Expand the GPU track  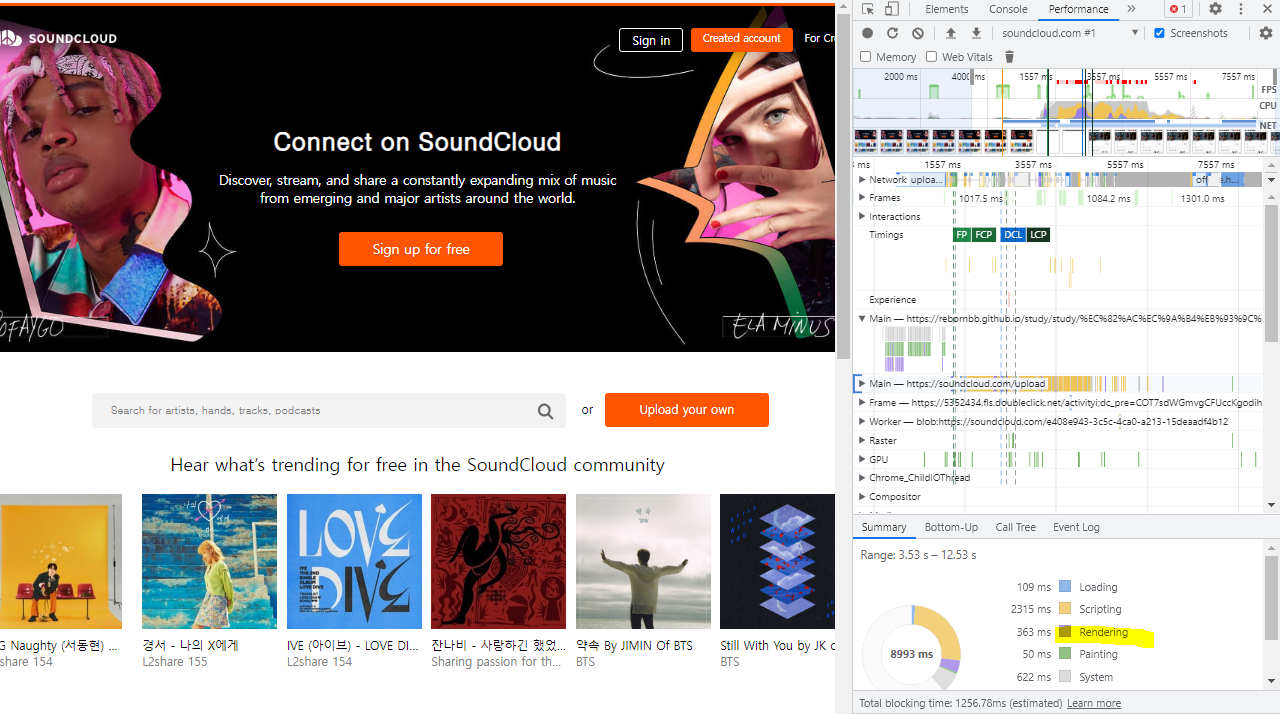pos(862,460)
